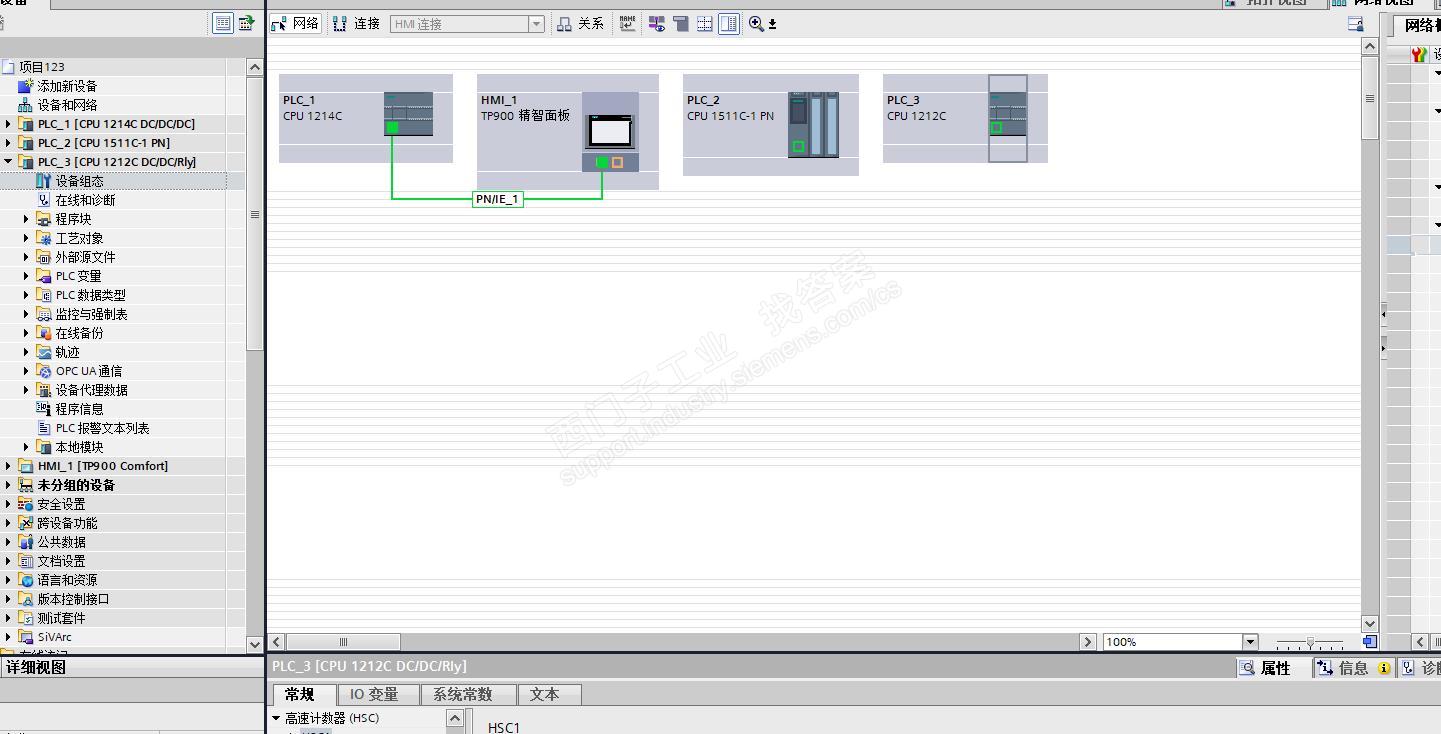Click the 未分组的设备 icon
The height and width of the screenshot is (734, 1441).
26,485
